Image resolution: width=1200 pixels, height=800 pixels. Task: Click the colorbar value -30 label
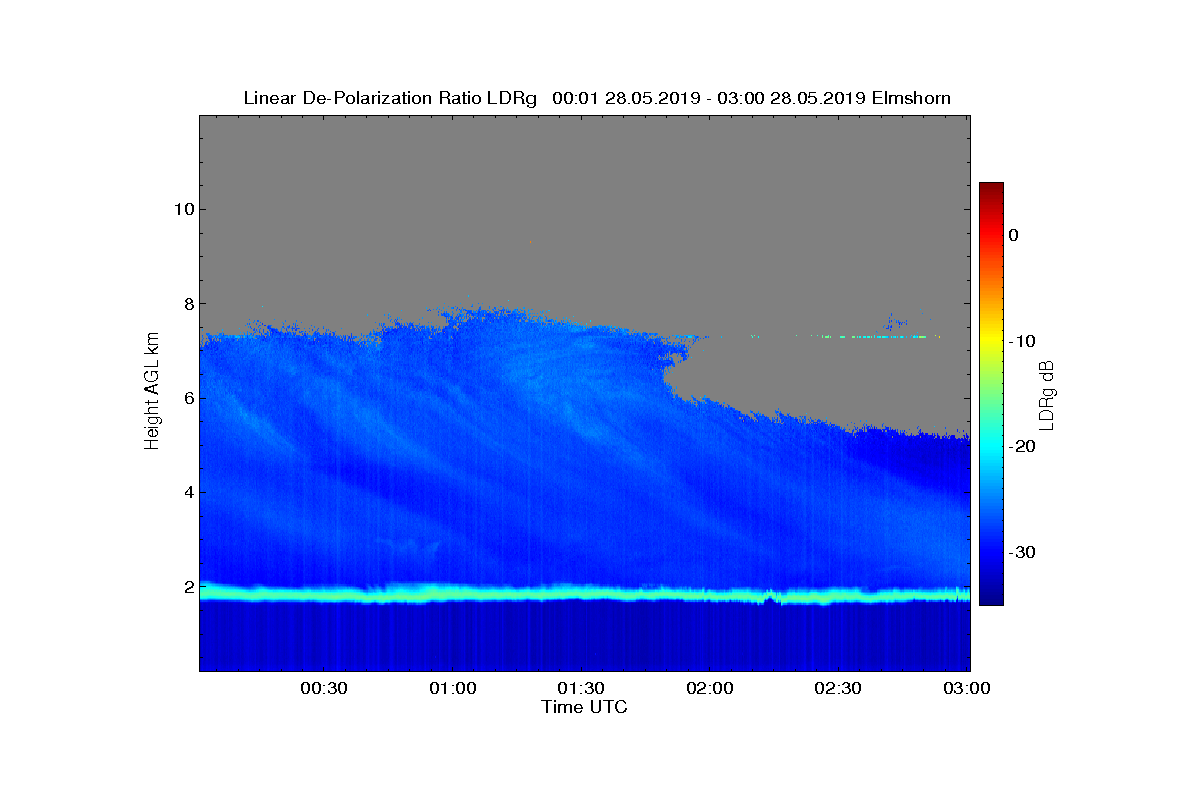[x=1022, y=553]
